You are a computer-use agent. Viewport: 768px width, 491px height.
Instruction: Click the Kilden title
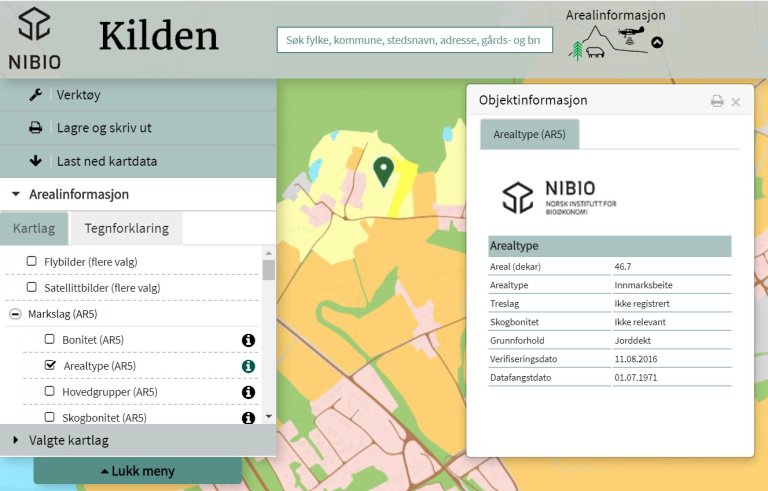coord(159,36)
